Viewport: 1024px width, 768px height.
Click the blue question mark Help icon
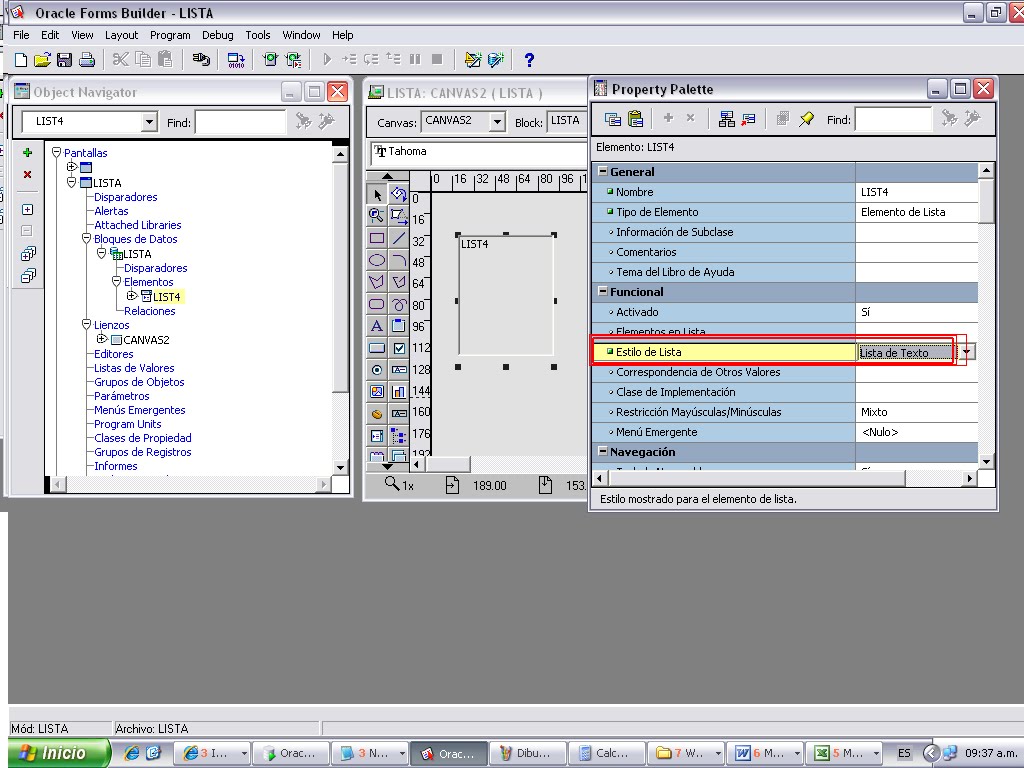point(529,60)
